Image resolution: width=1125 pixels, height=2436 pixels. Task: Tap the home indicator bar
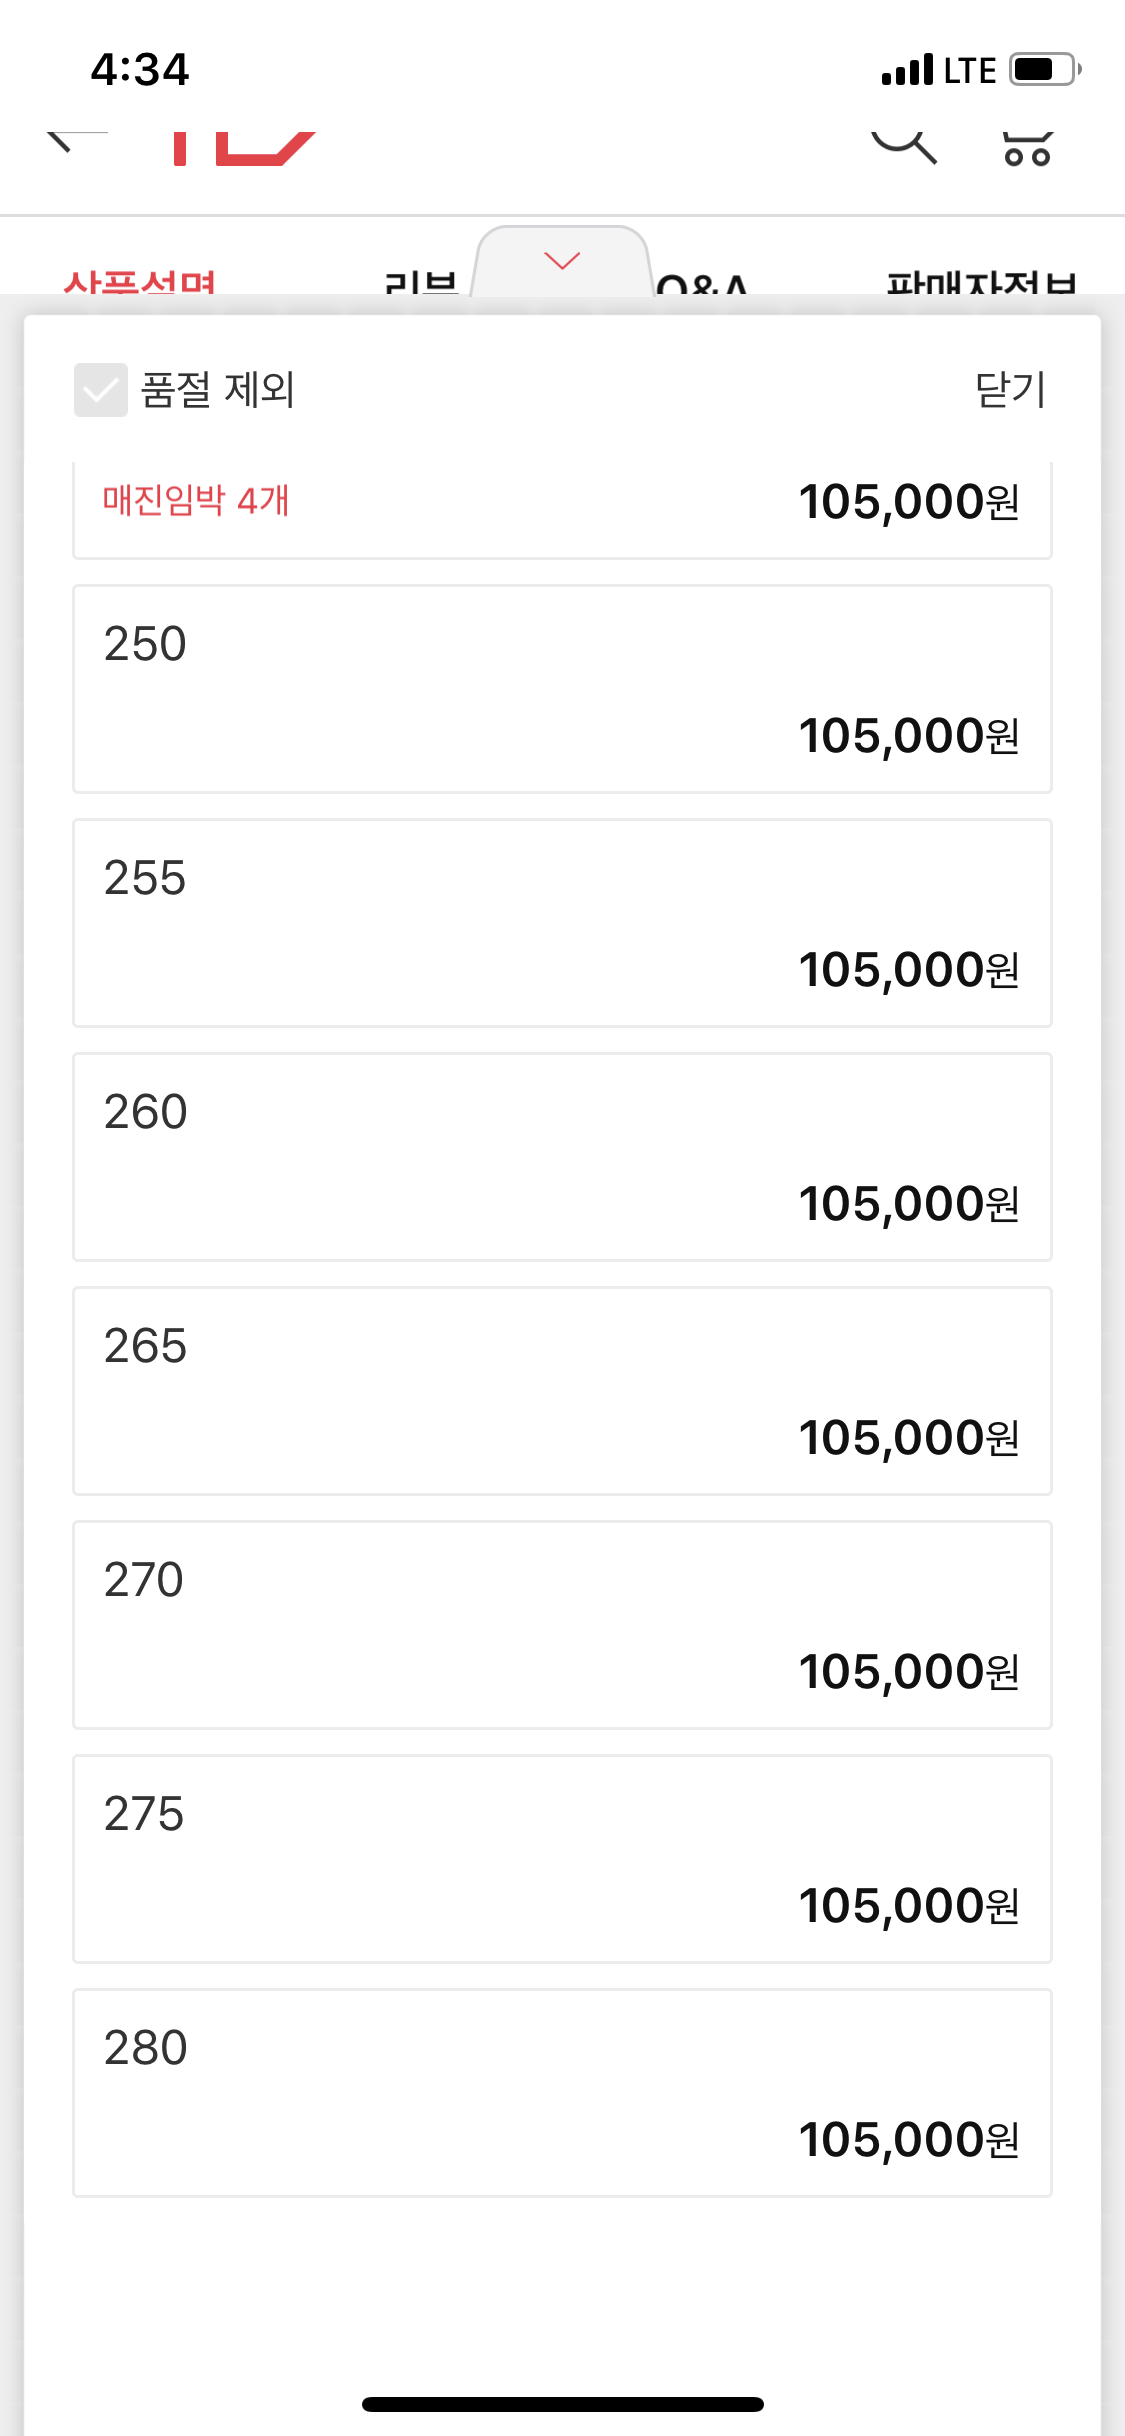(x=562, y=2404)
